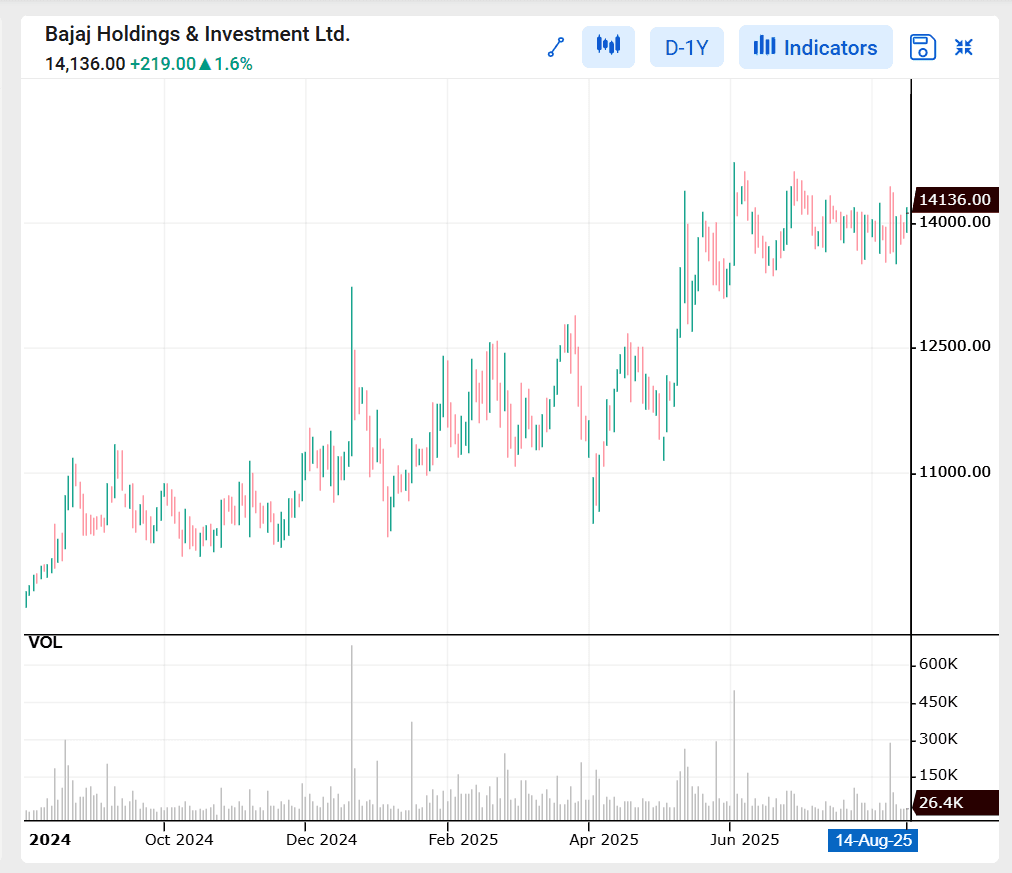Click the 14136.00 price axis marker
Viewport: 1012px width, 873px height.
pos(956,199)
